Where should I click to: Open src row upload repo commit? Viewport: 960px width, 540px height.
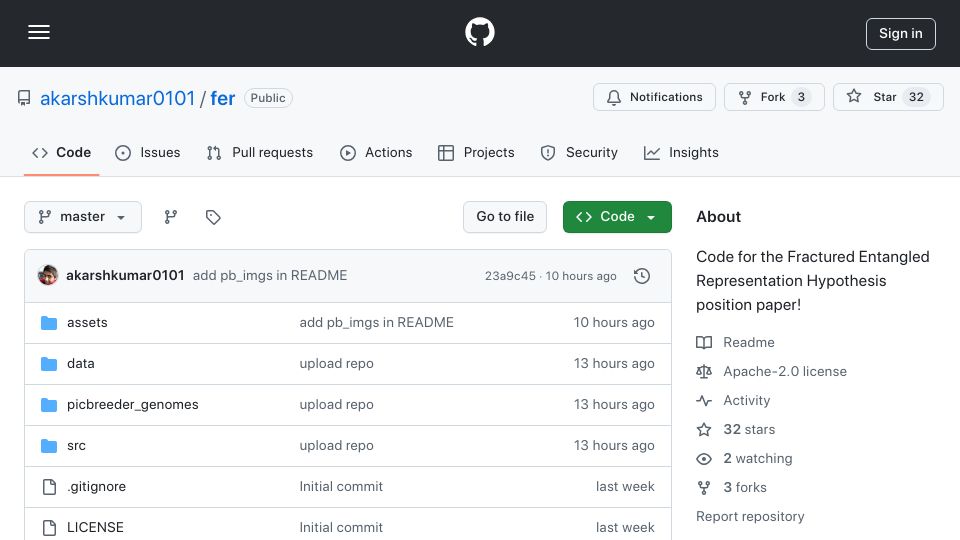pyautogui.click(x=336, y=446)
